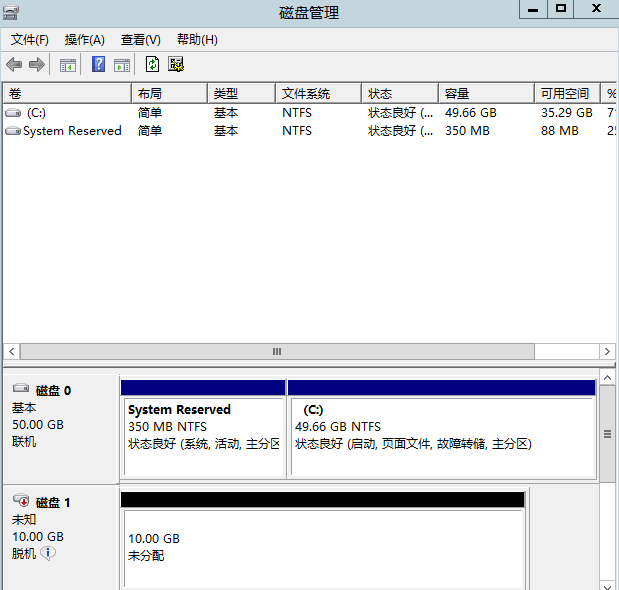Image resolution: width=619 pixels, height=590 pixels.
Task: Close the Disk Management window
Action: tap(596, 9)
